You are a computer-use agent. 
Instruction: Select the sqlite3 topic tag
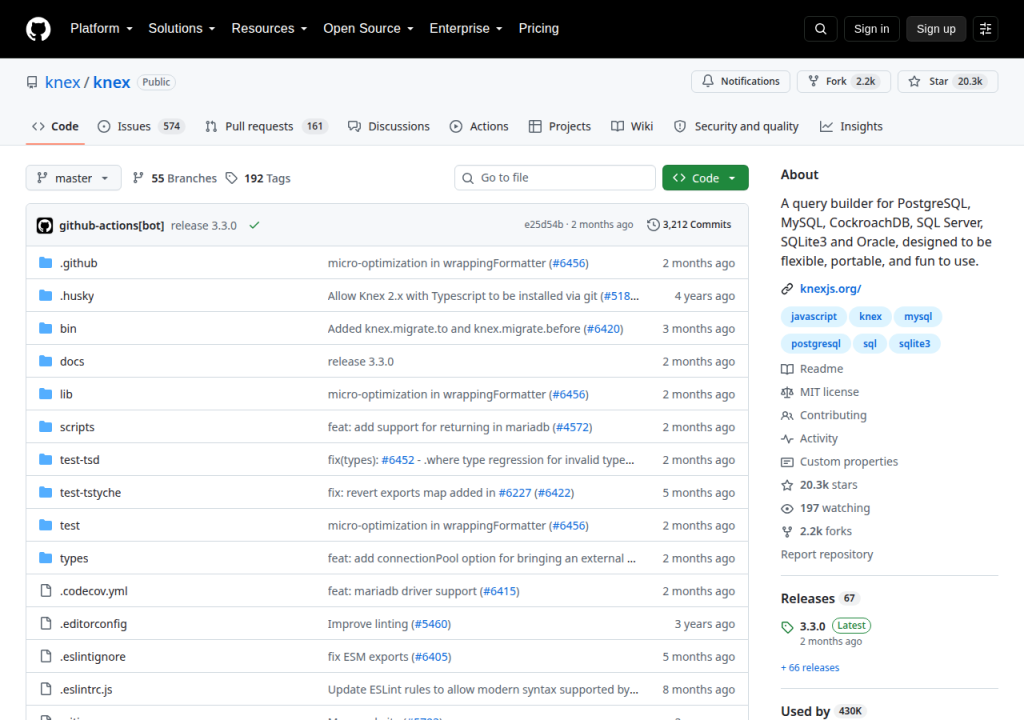point(914,344)
